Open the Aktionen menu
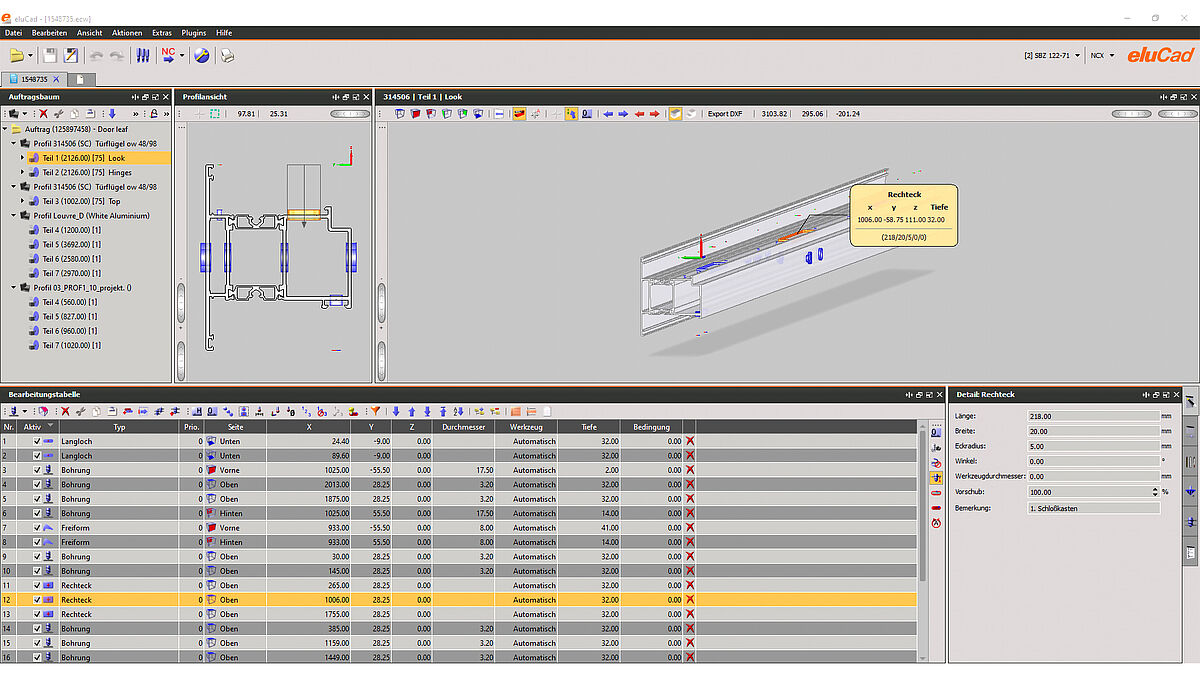 [x=127, y=33]
